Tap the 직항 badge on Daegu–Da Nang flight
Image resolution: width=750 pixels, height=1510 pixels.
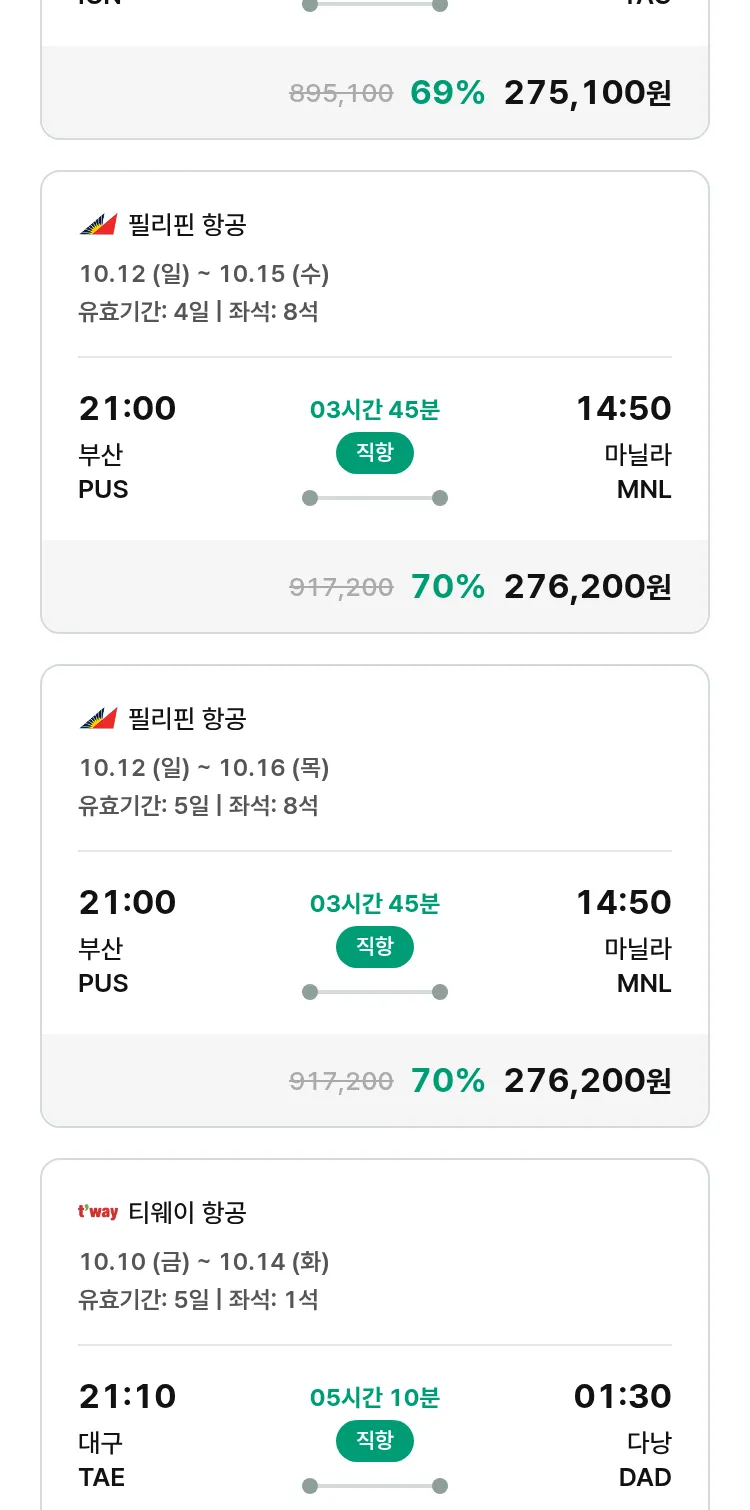[375, 1441]
